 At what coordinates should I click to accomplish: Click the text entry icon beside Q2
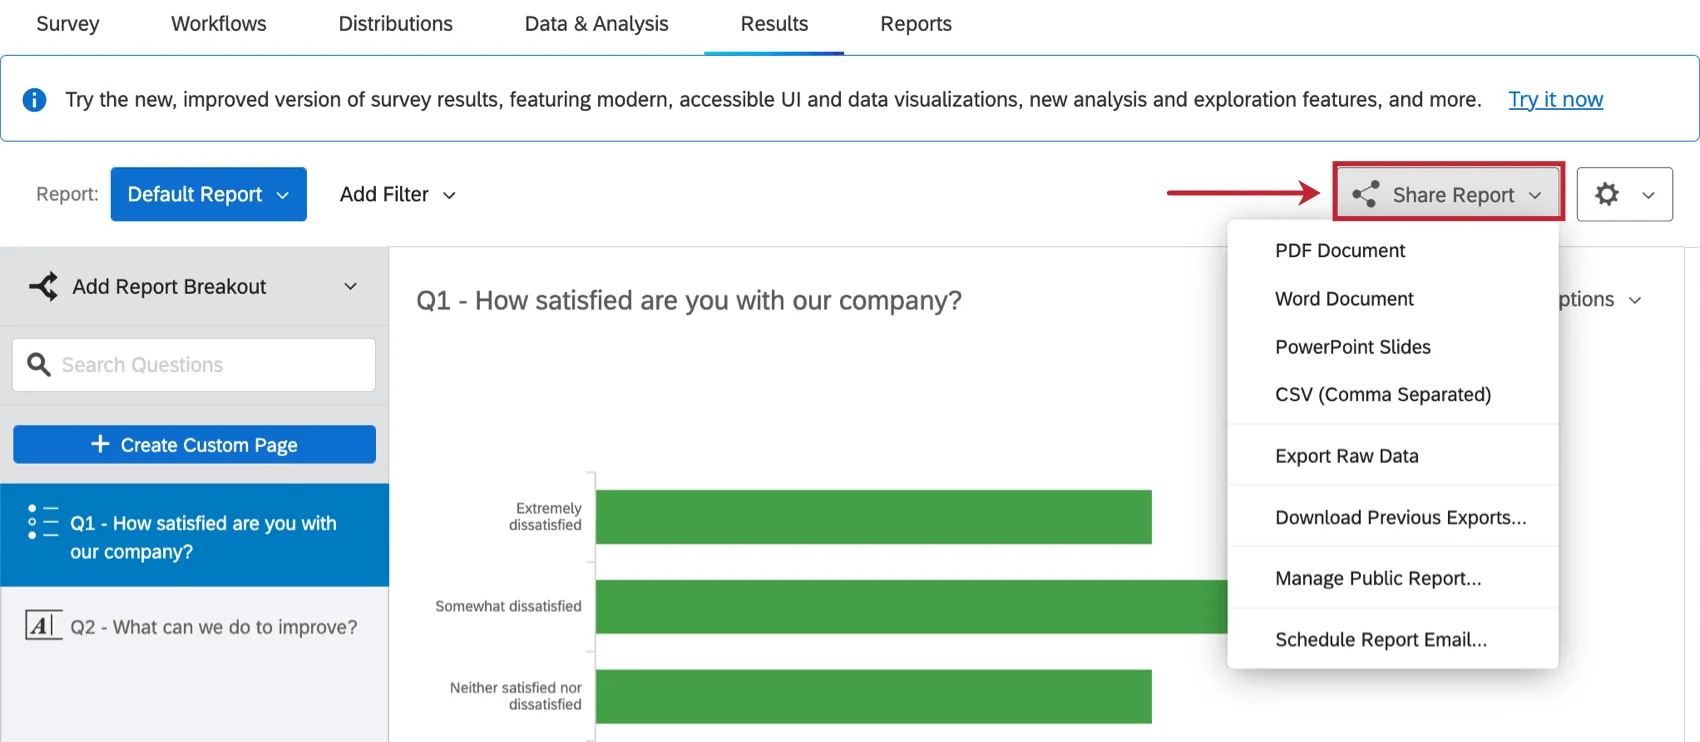pos(44,626)
